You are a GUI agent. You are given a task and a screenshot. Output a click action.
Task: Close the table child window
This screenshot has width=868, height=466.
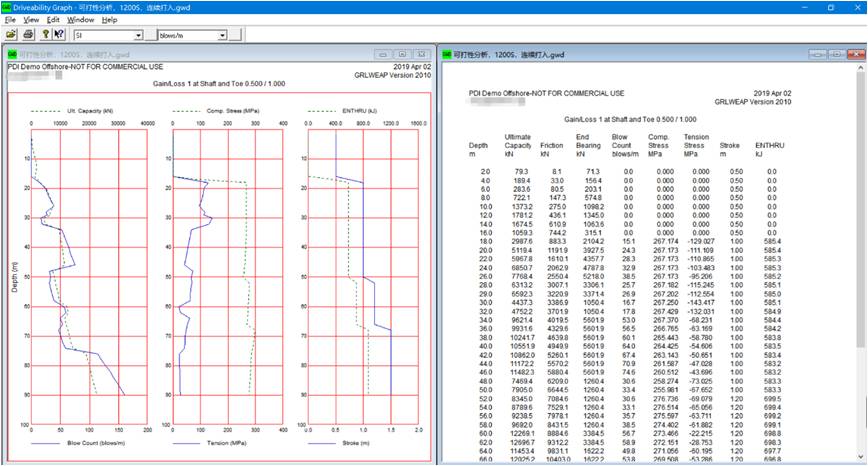tap(856, 53)
